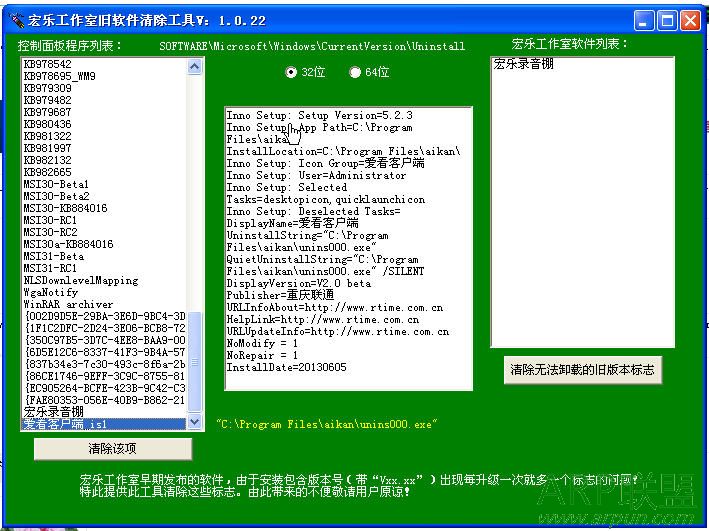Select MSI30a-KB884016 in the program list
Image resolution: width=709 pixels, height=531 pixels.
104,244
